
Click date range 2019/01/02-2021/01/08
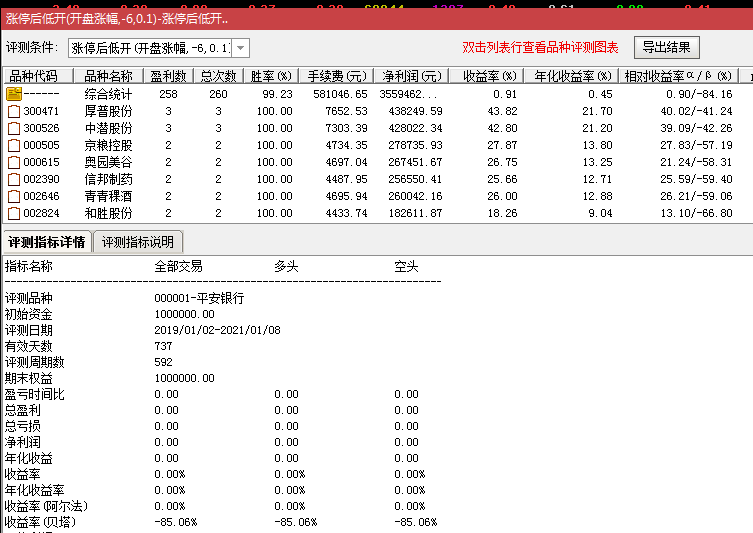tap(218, 330)
